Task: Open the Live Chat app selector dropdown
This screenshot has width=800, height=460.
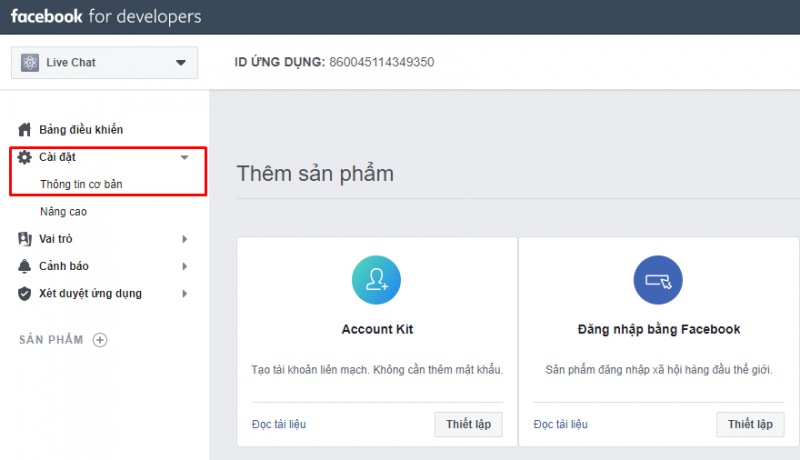Action: coord(180,63)
